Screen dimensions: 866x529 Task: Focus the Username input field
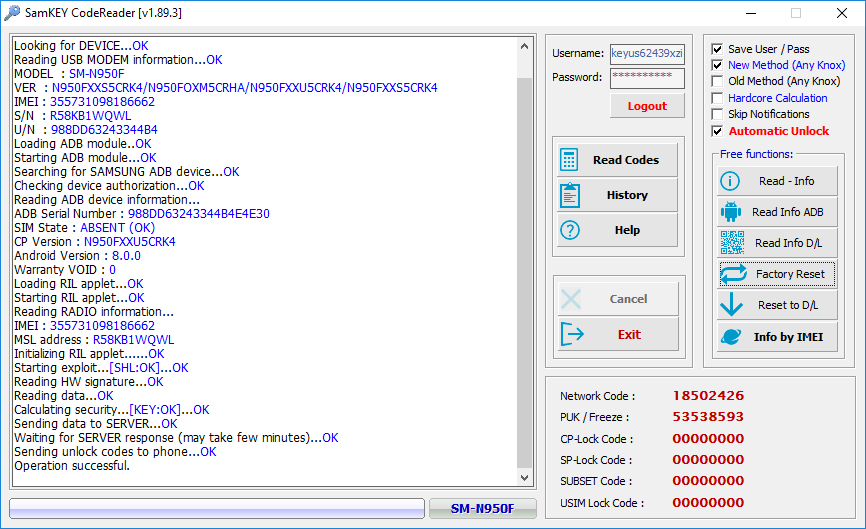pos(647,54)
